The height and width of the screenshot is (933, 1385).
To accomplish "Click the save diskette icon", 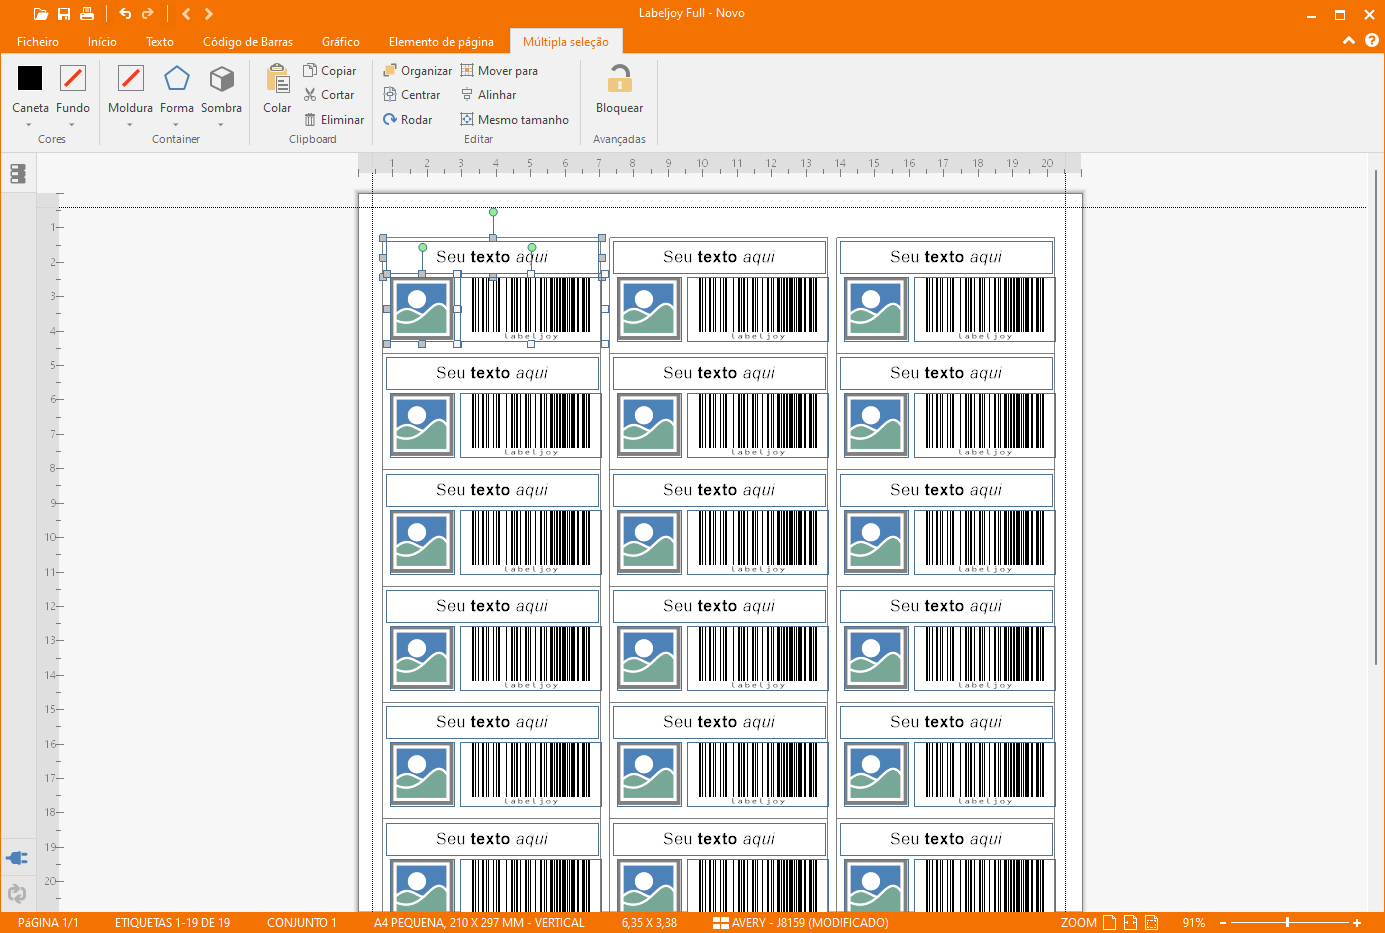I will point(64,14).
